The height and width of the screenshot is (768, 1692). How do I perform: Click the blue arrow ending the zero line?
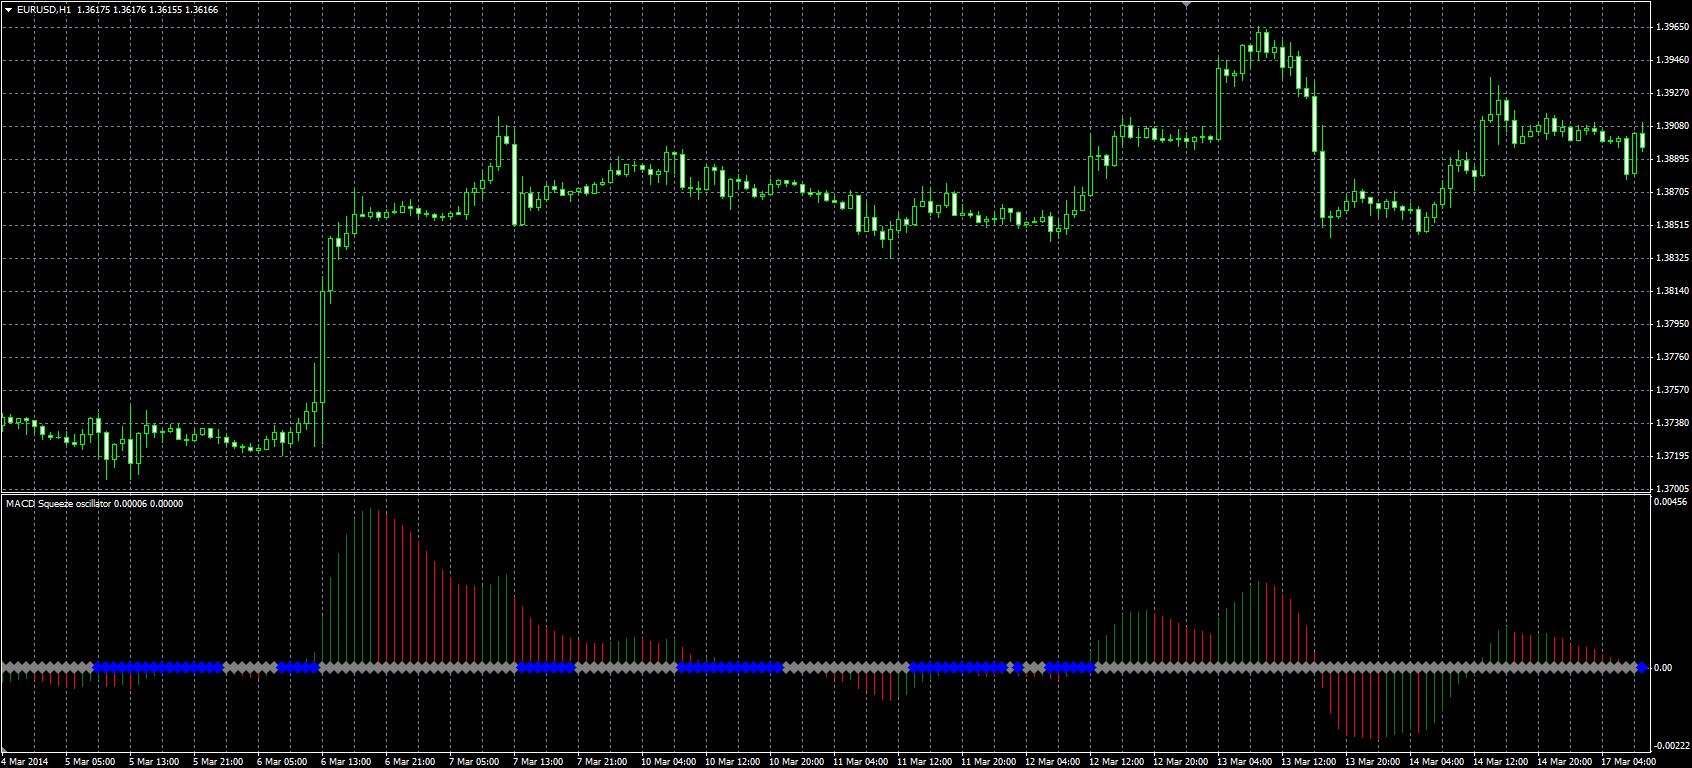[1642, 667]
